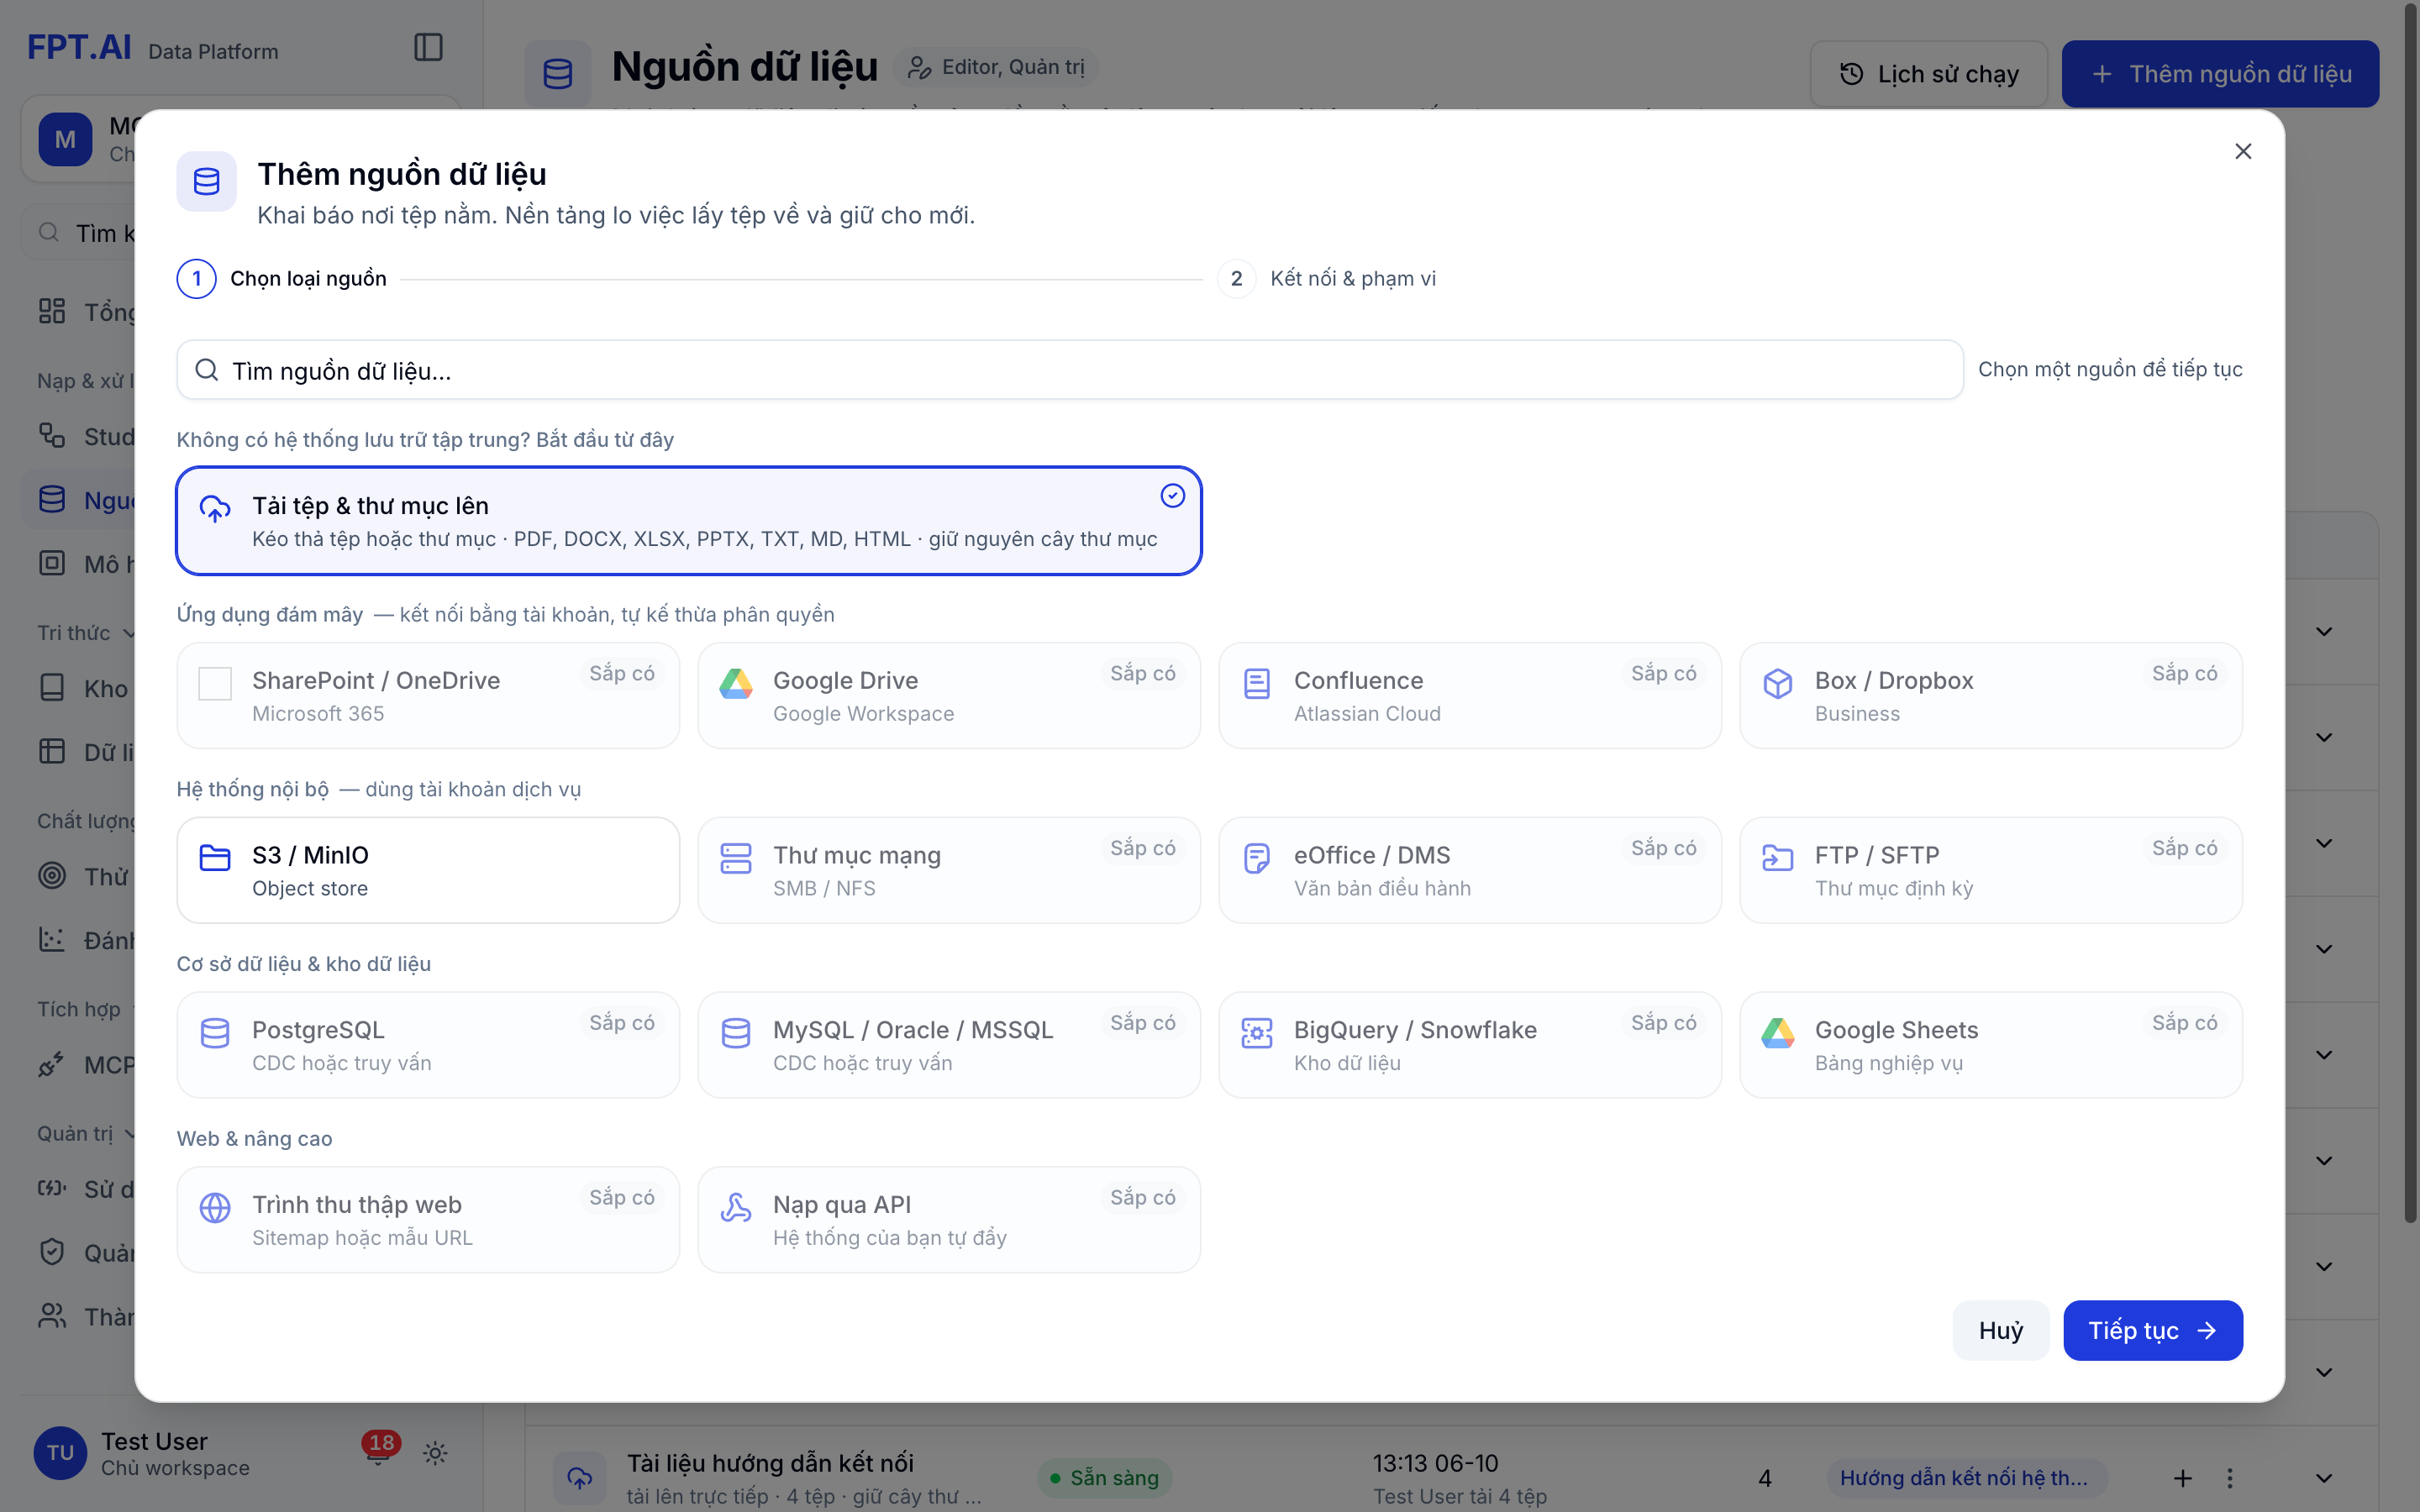
Task: Go to step 2 Kết nối & phạm vi
Action: (1327, 279)
